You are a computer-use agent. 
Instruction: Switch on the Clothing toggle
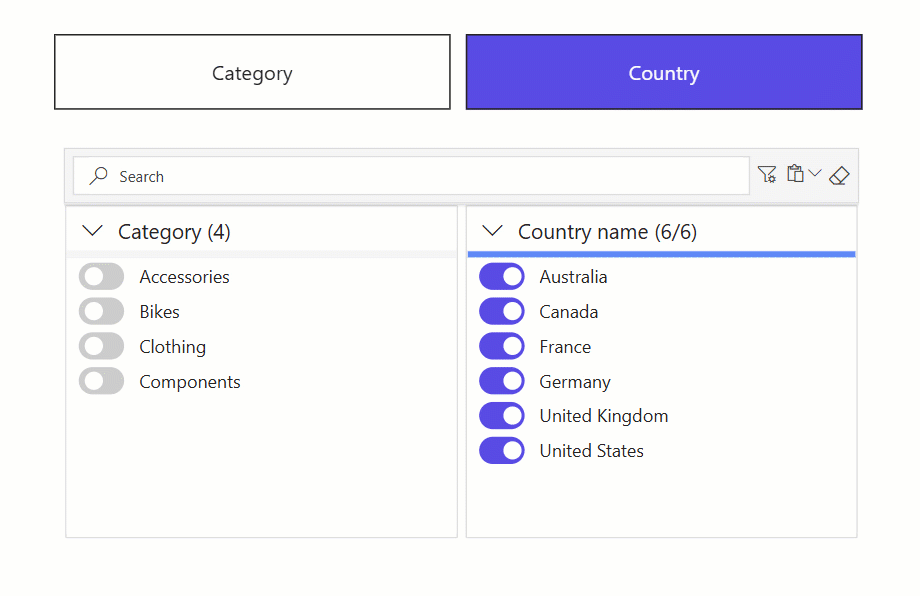click(101, 347)
